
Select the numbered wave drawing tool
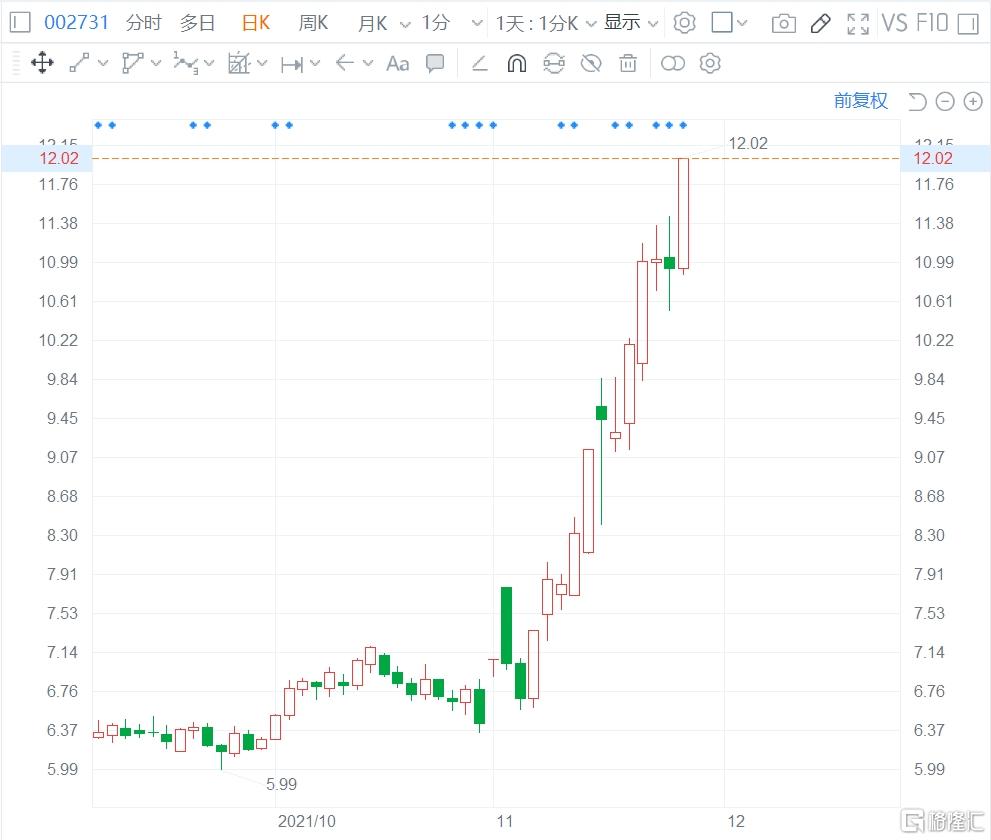tap(186, 63)
